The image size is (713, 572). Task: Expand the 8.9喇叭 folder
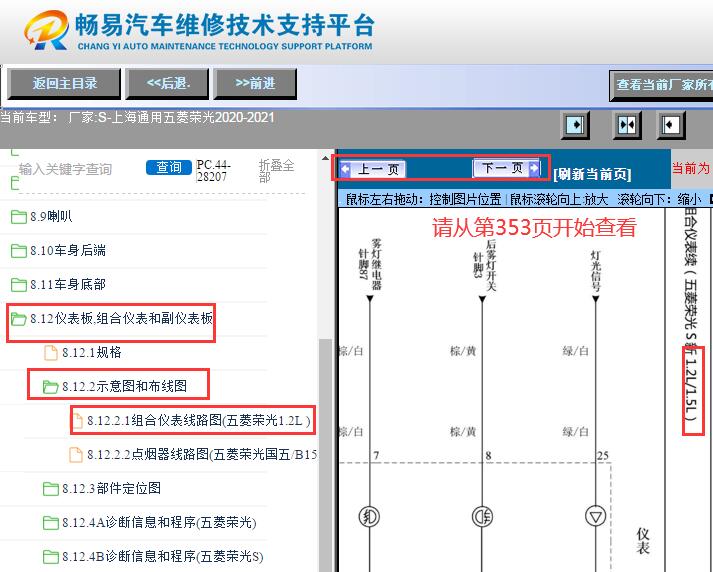point(51,216)
